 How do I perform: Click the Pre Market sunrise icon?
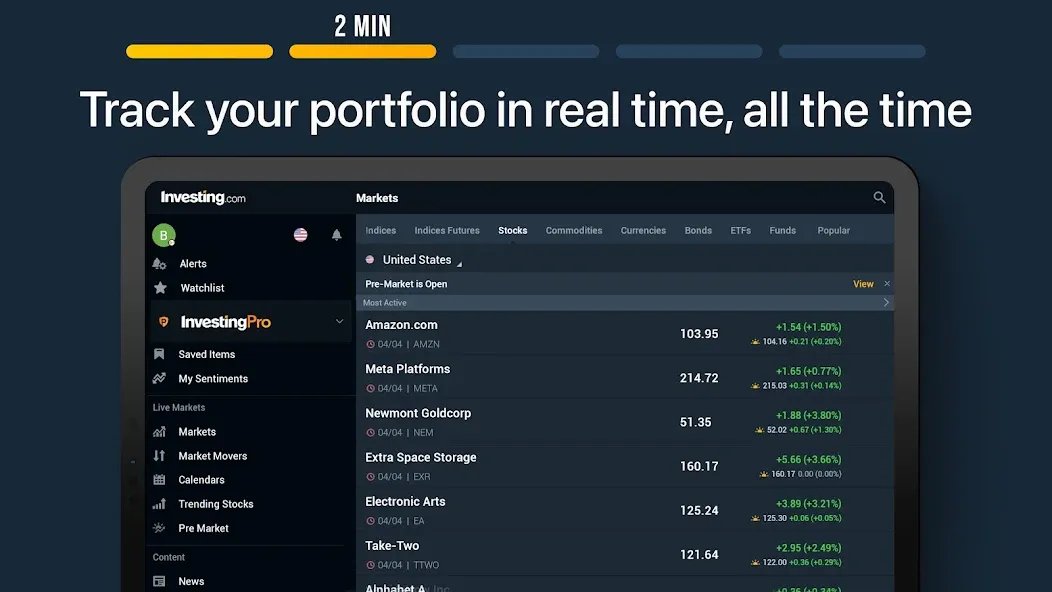tap(159, 528)
